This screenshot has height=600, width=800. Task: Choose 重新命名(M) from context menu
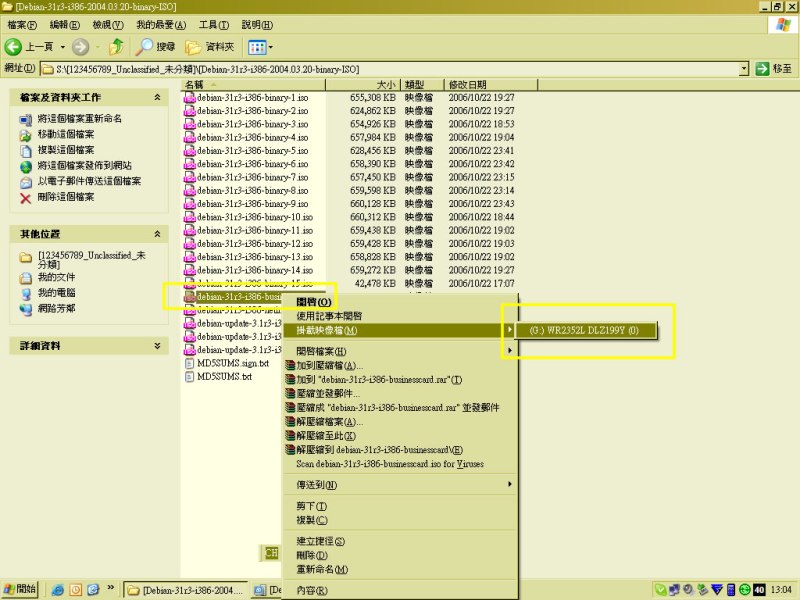click(x=401, y=569)
